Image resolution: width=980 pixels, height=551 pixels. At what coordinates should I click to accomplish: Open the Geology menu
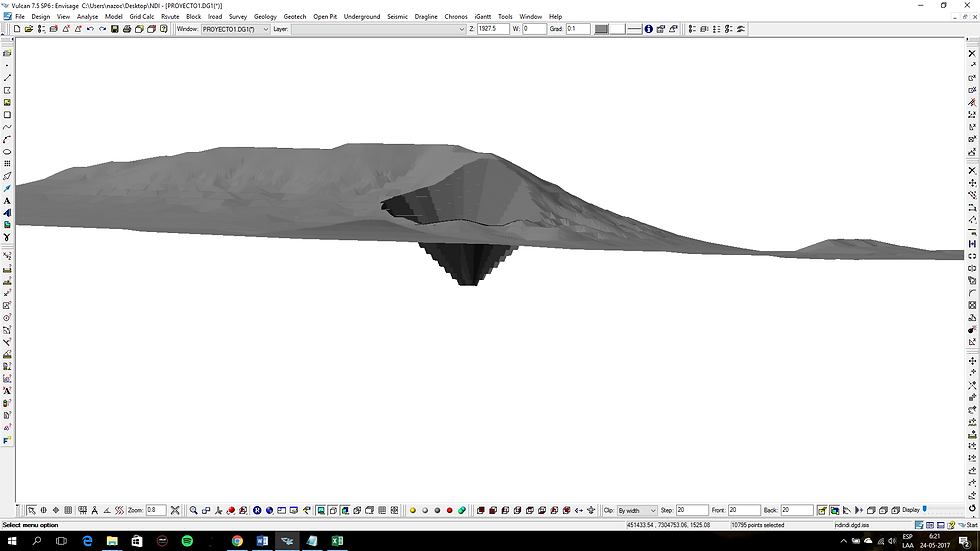point(265,17)
